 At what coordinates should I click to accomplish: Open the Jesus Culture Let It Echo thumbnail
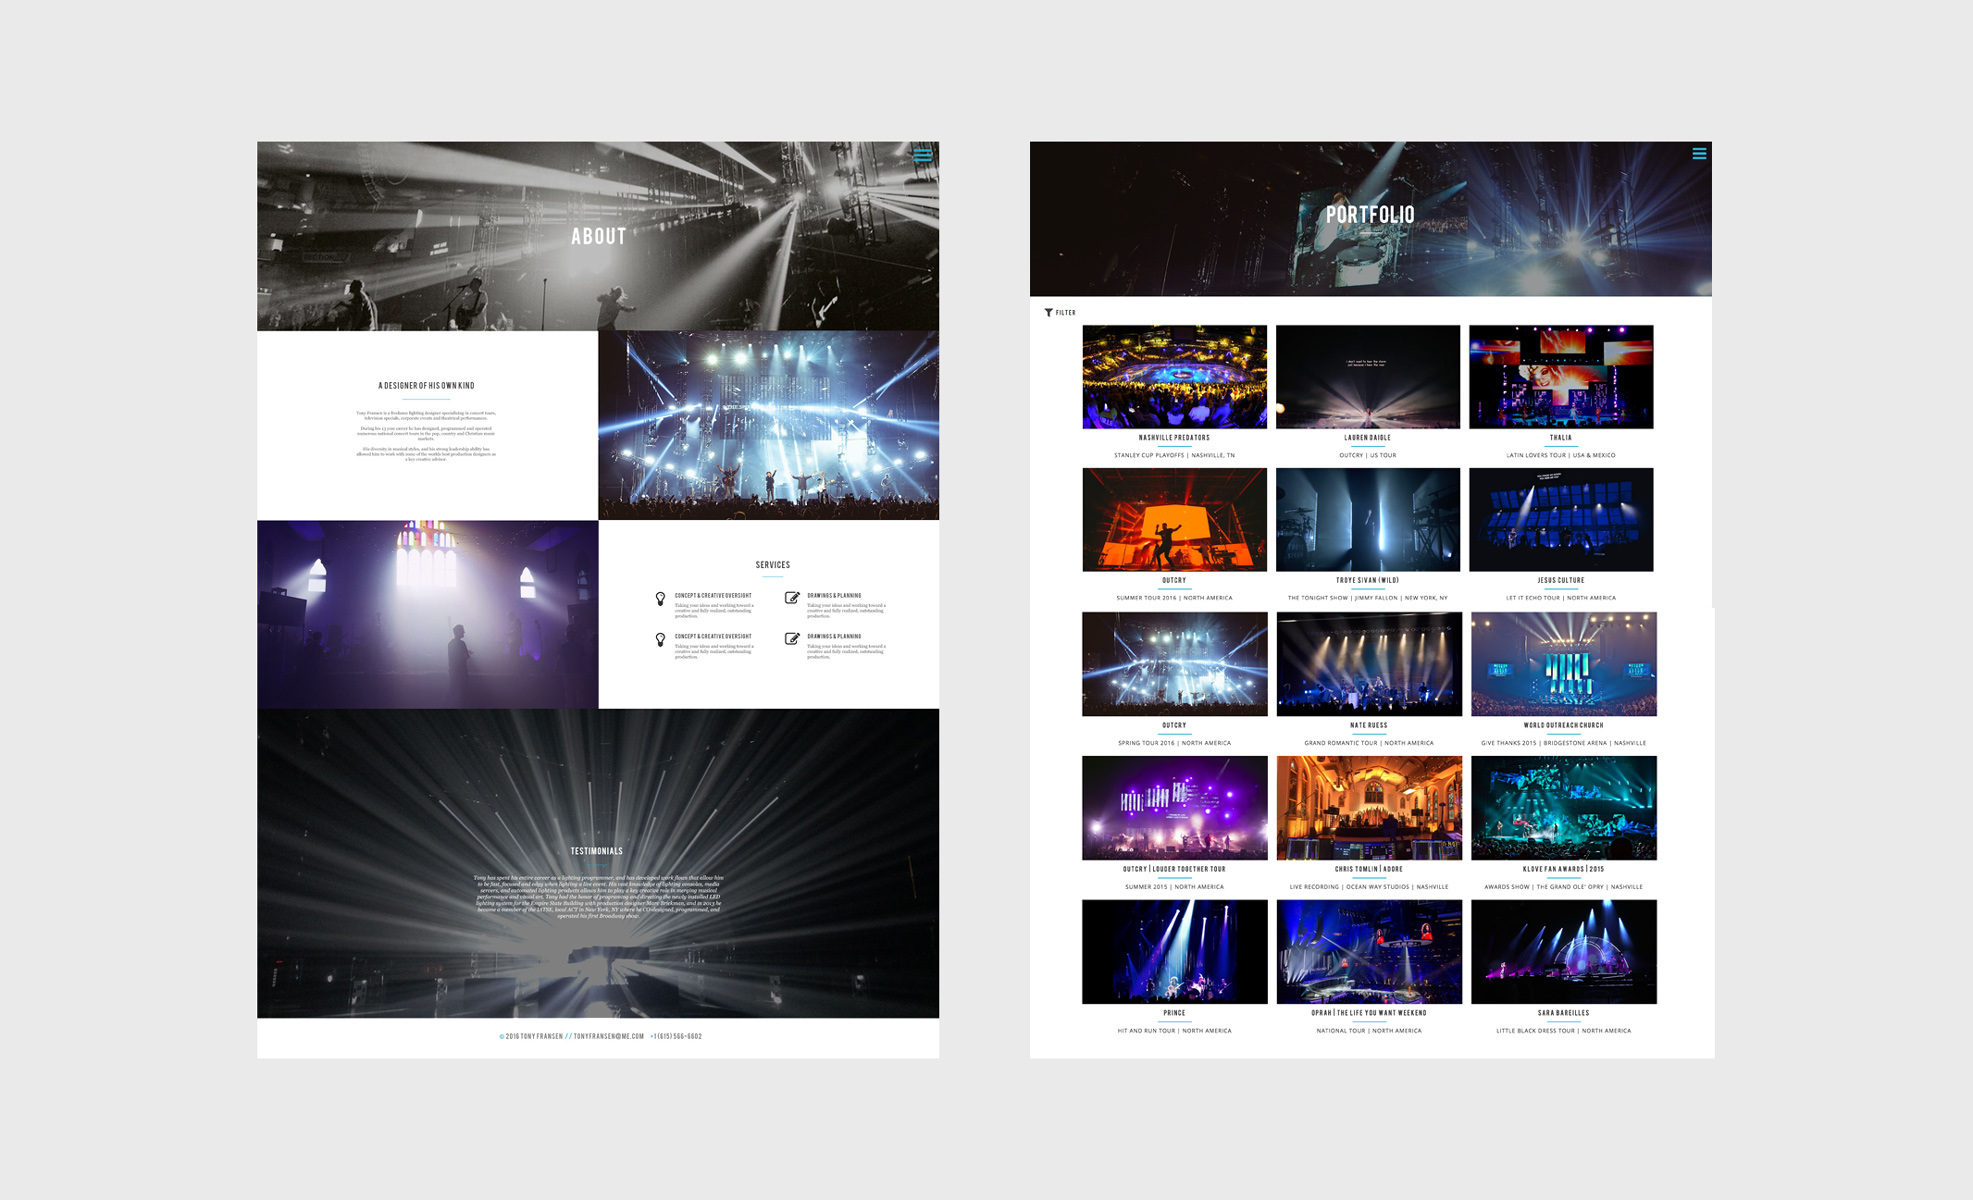[x=1563, y=519]
